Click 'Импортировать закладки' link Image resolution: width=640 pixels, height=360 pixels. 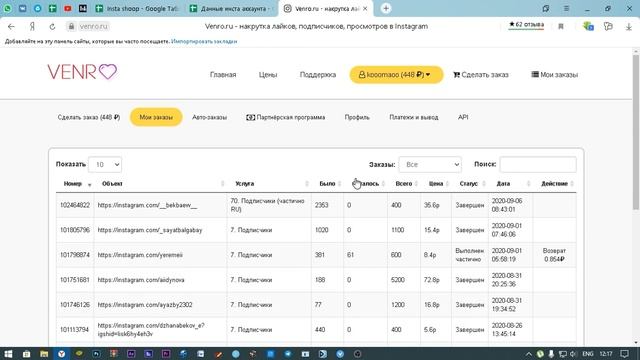coord(204,41)
